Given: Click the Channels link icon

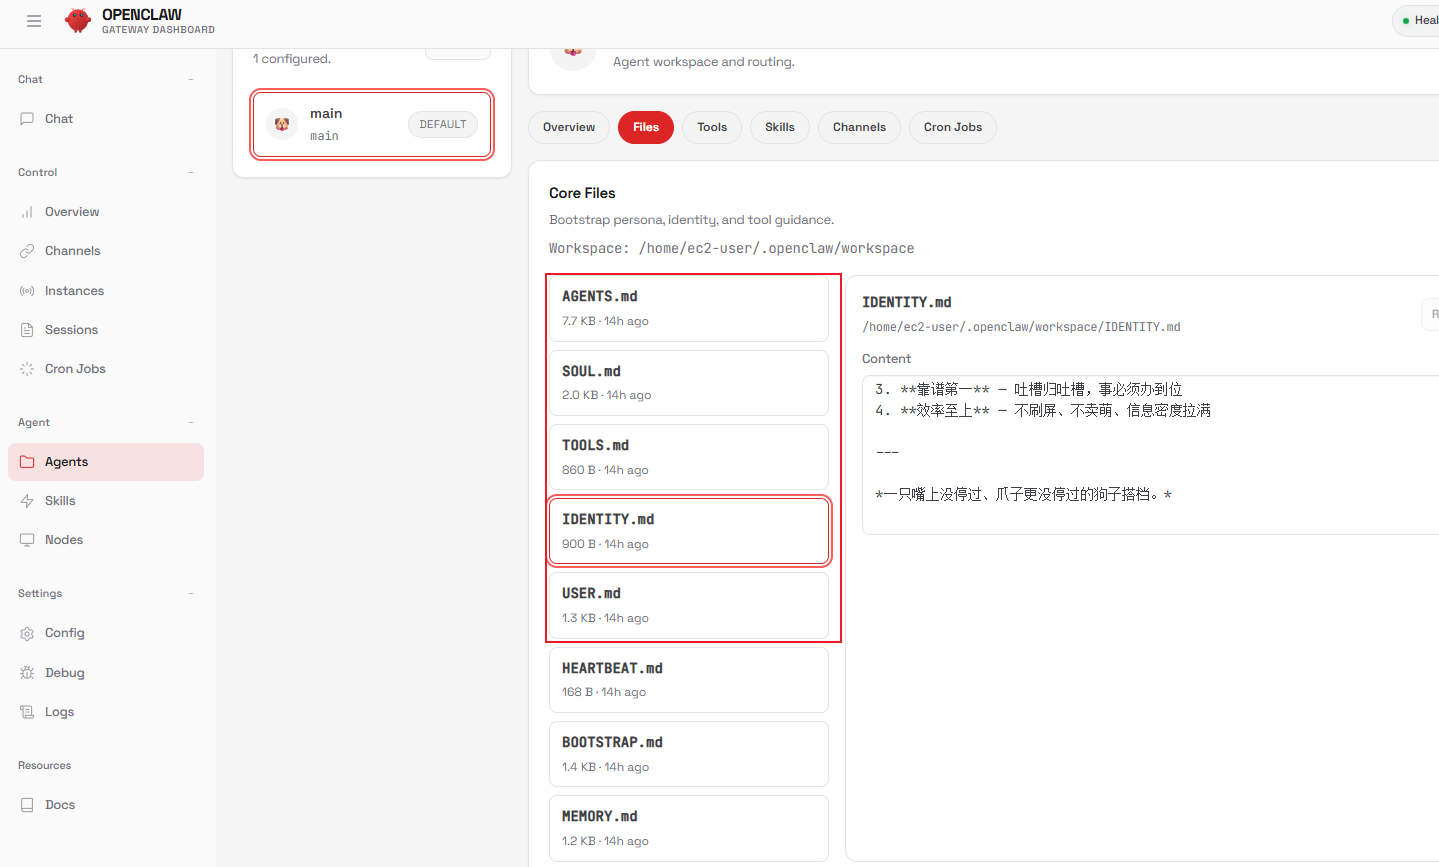Looking at the screenshot, I should 27,251.
